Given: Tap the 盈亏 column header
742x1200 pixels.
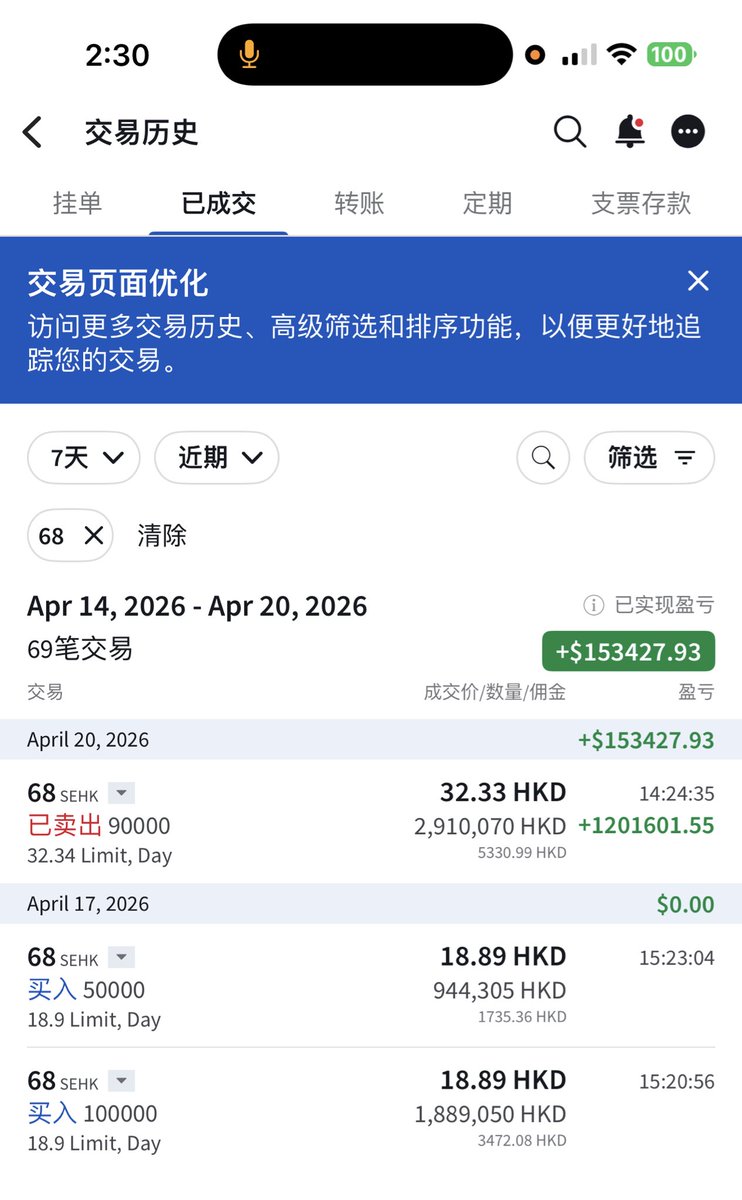Looking at the screenshot, I should [696, 692].
